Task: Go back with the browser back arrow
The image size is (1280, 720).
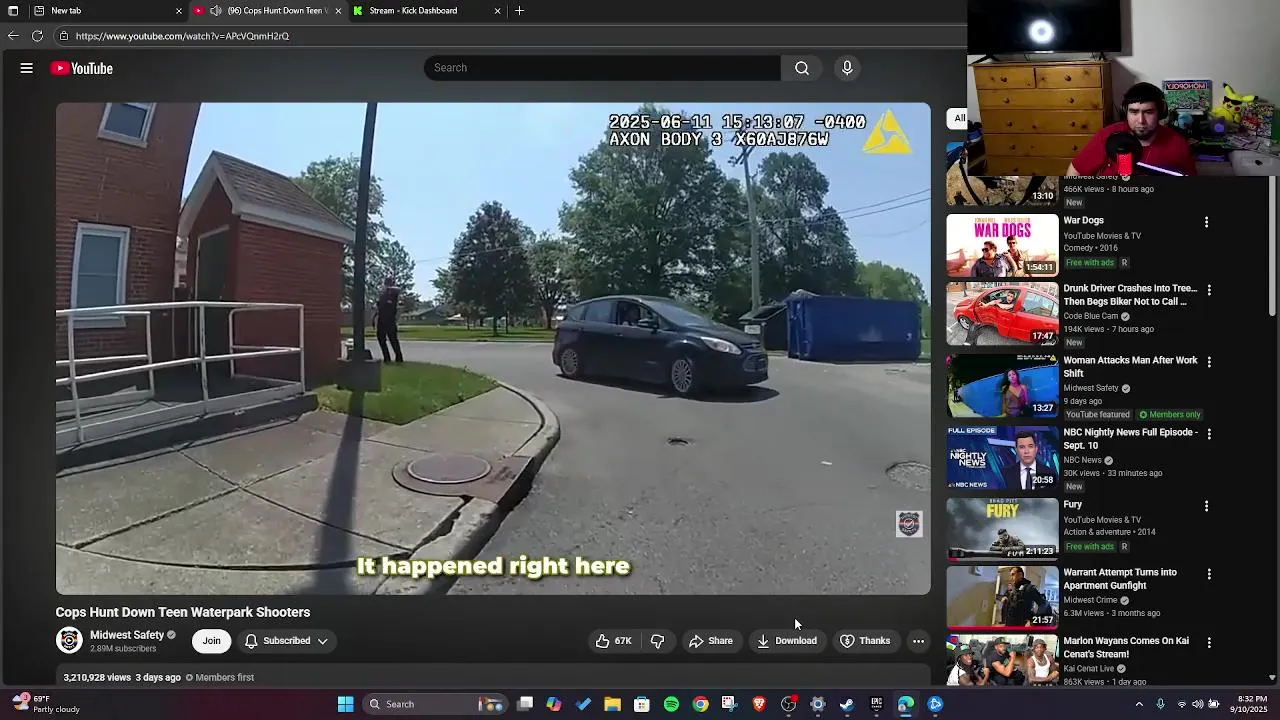Action: pyautogui.click(x=13, y=36)
